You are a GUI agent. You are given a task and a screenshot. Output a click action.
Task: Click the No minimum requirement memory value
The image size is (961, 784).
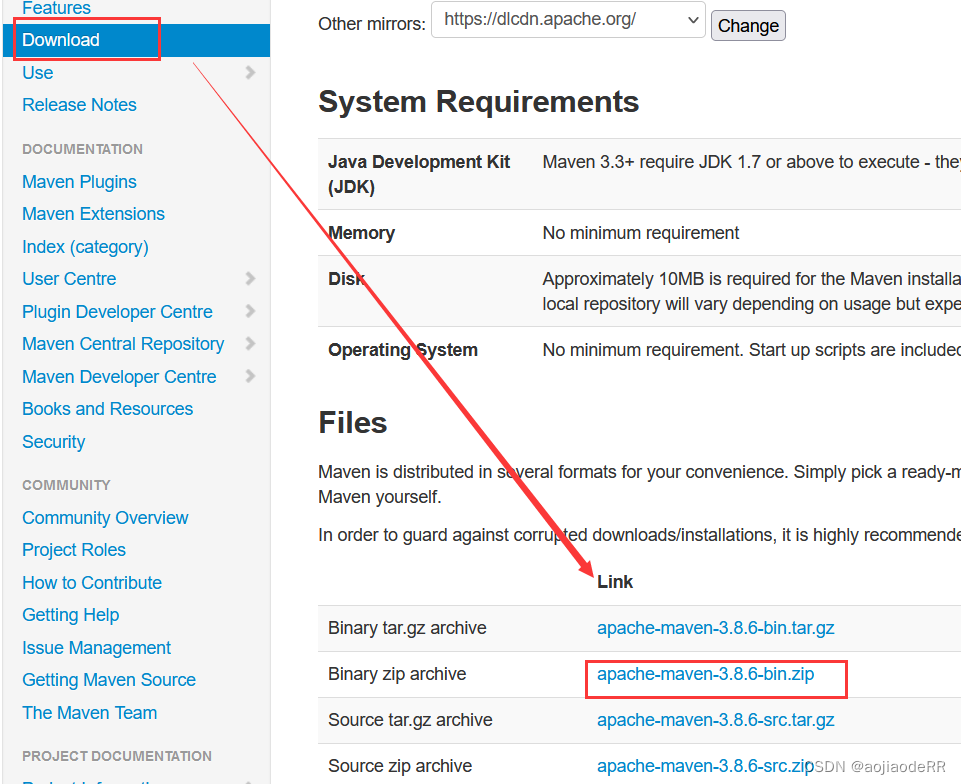pos(640,233)
